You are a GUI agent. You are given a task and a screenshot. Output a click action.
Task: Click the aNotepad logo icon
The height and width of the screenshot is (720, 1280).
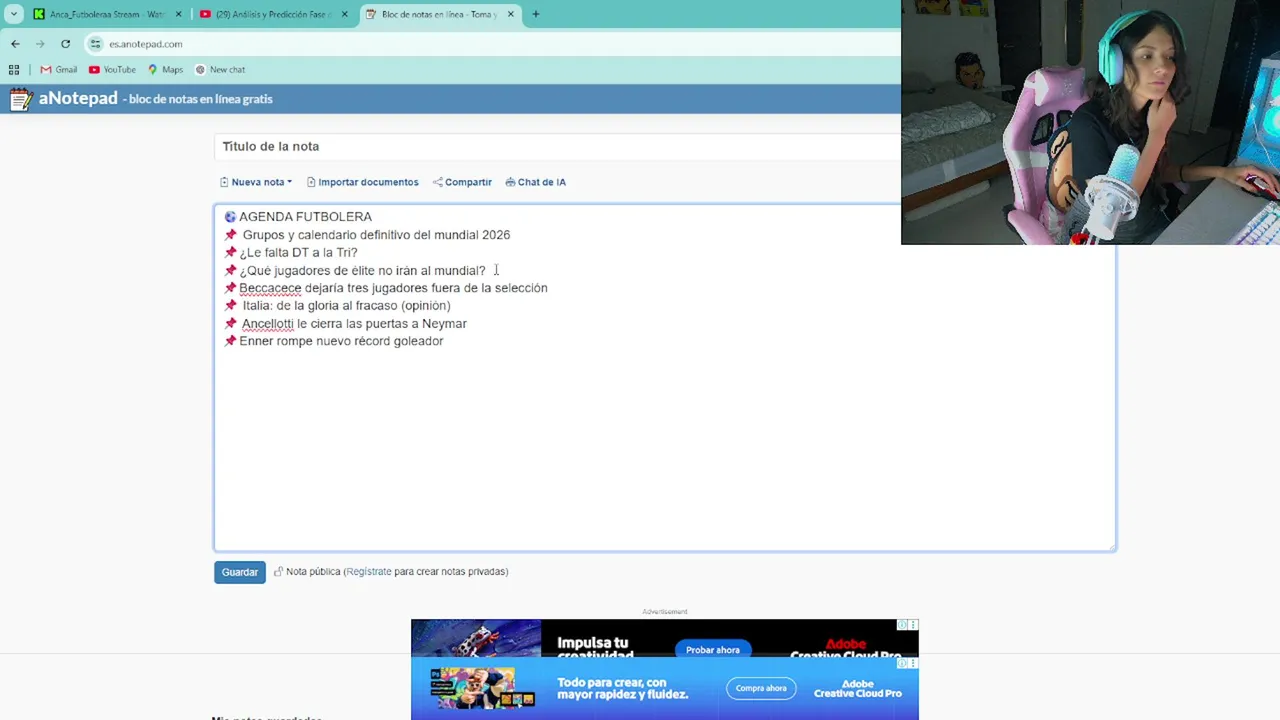20,99
